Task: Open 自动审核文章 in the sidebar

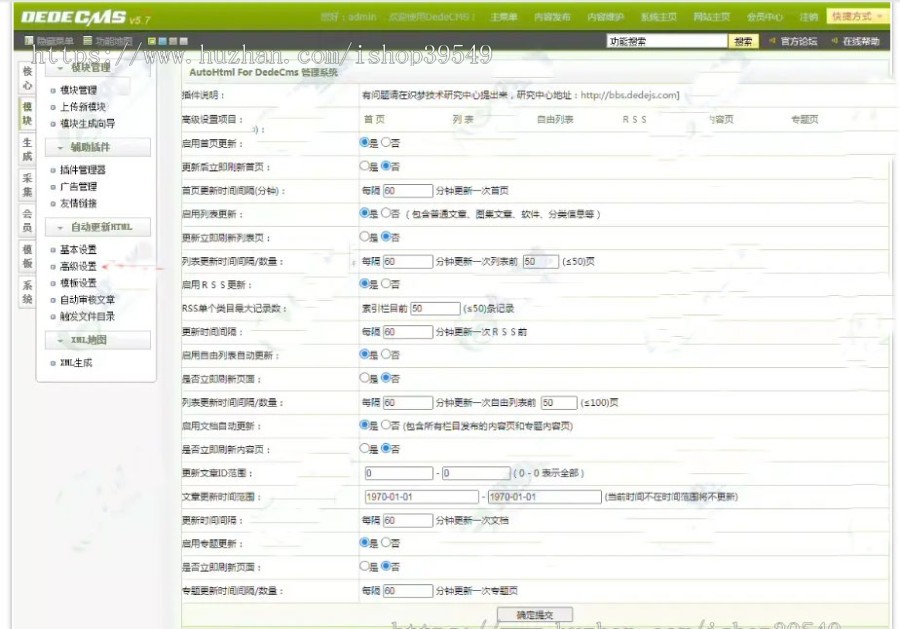Action: (x=88, y=300)
